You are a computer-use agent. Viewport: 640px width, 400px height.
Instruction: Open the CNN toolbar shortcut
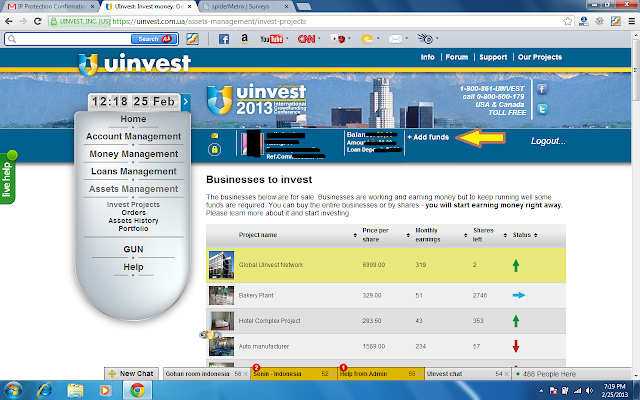tap(306, 39)
